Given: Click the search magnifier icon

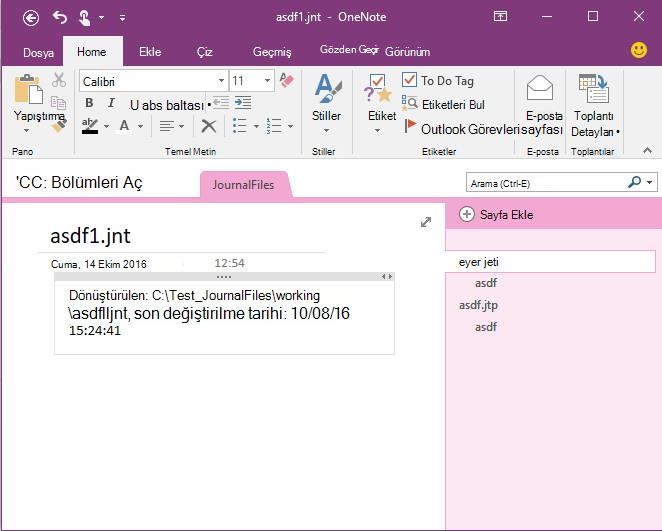Looking at the screenshot, I should tap(635, 182).
